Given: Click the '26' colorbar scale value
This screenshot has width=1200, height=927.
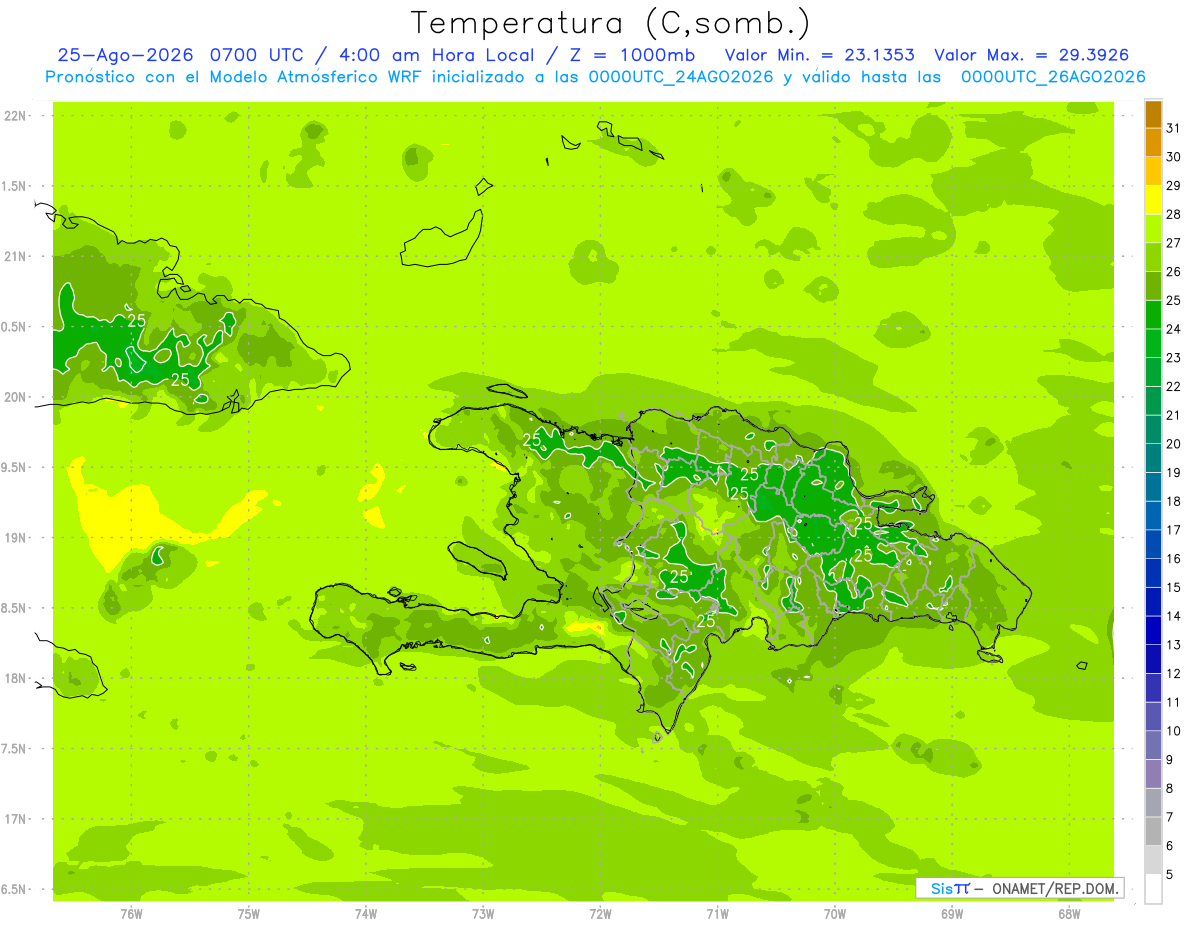Looking at the screenshot, I should coord(1173,271).
